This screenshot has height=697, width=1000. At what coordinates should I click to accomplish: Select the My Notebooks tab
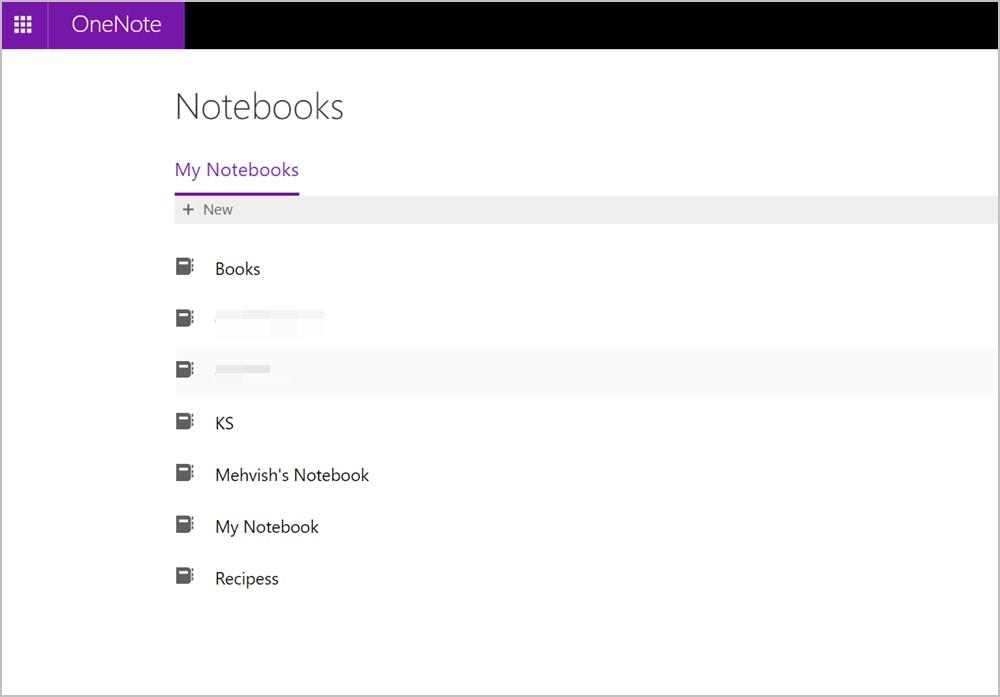[237, 170]
